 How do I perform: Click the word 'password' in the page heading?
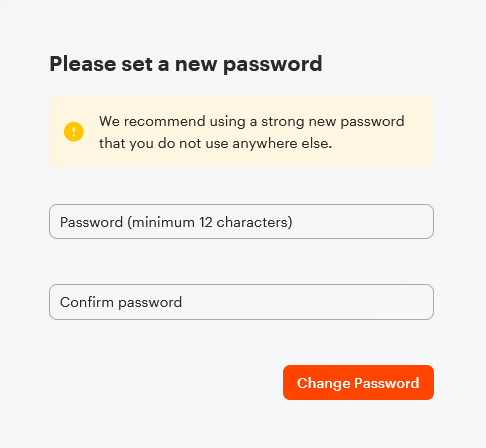272,65
